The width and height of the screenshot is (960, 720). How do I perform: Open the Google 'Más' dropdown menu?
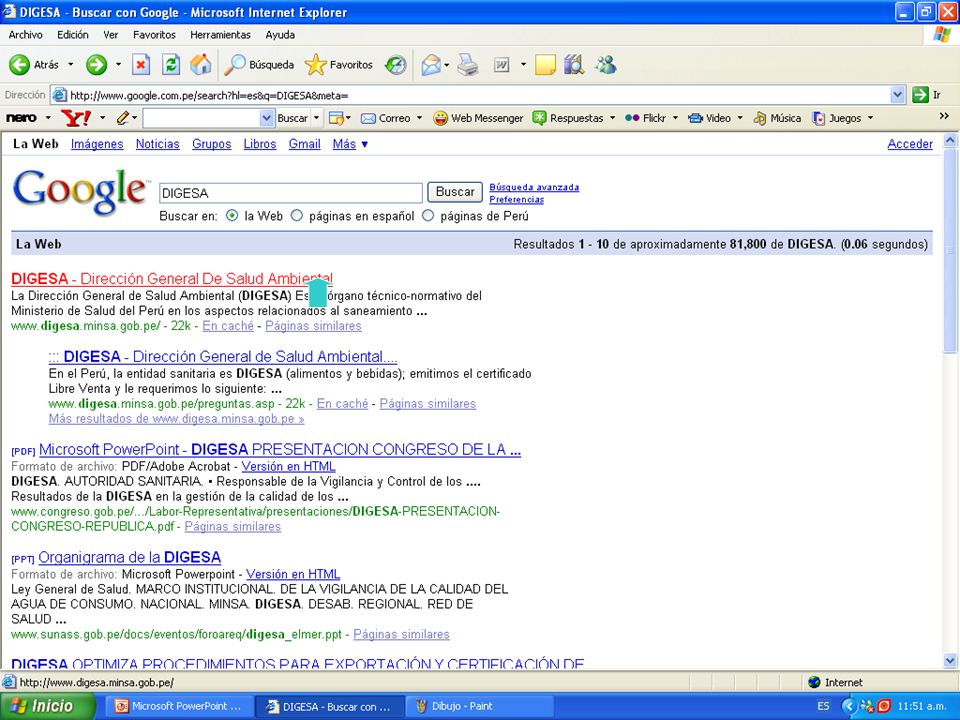coord(350,144)
